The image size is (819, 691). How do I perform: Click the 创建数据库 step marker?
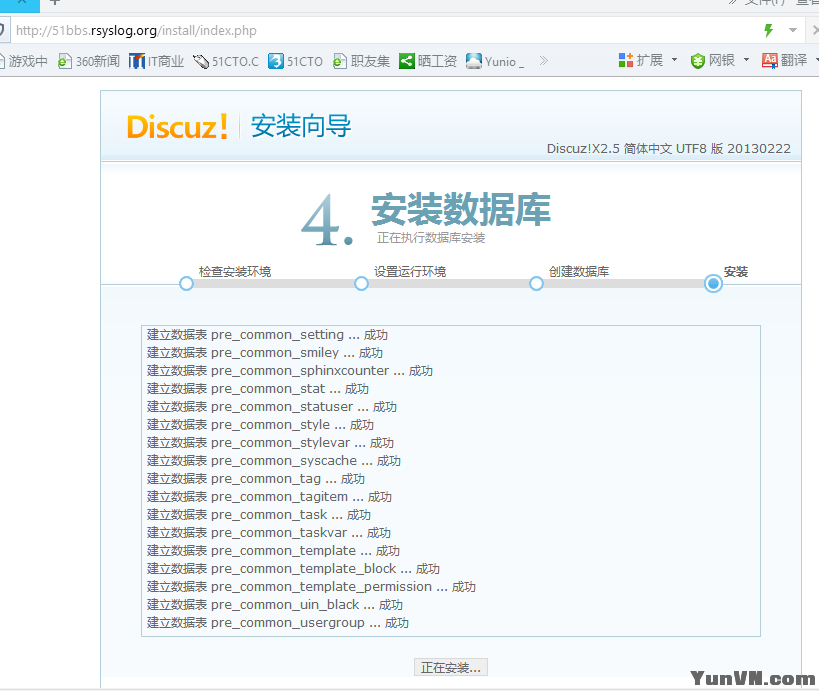[536, 284]
